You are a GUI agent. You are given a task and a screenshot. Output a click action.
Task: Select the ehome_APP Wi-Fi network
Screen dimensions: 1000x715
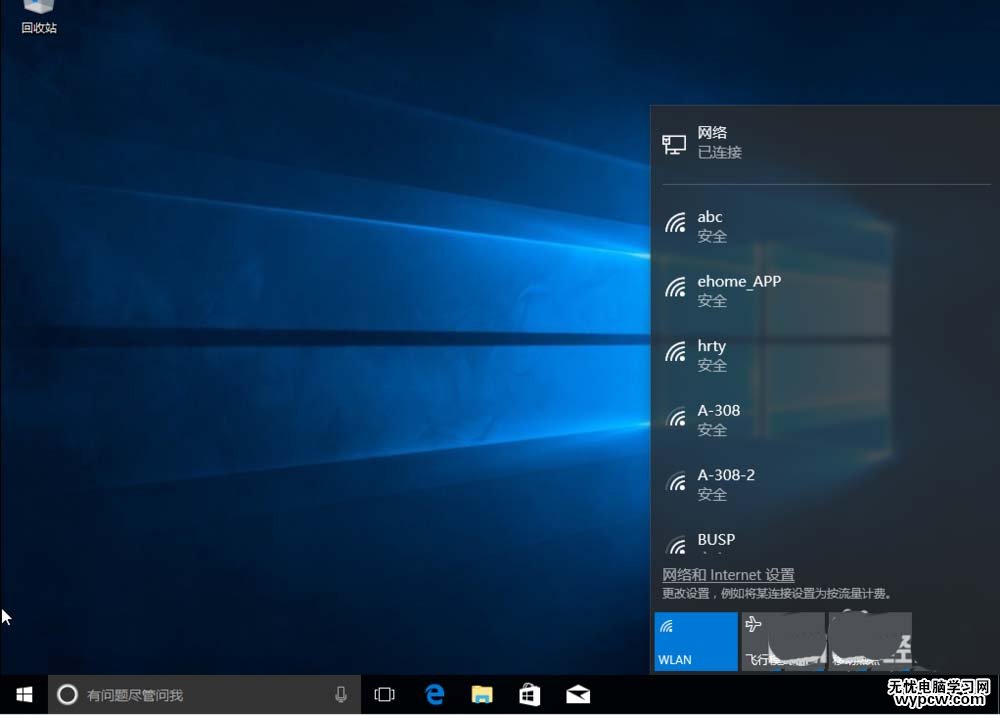(x=825, y=291)
